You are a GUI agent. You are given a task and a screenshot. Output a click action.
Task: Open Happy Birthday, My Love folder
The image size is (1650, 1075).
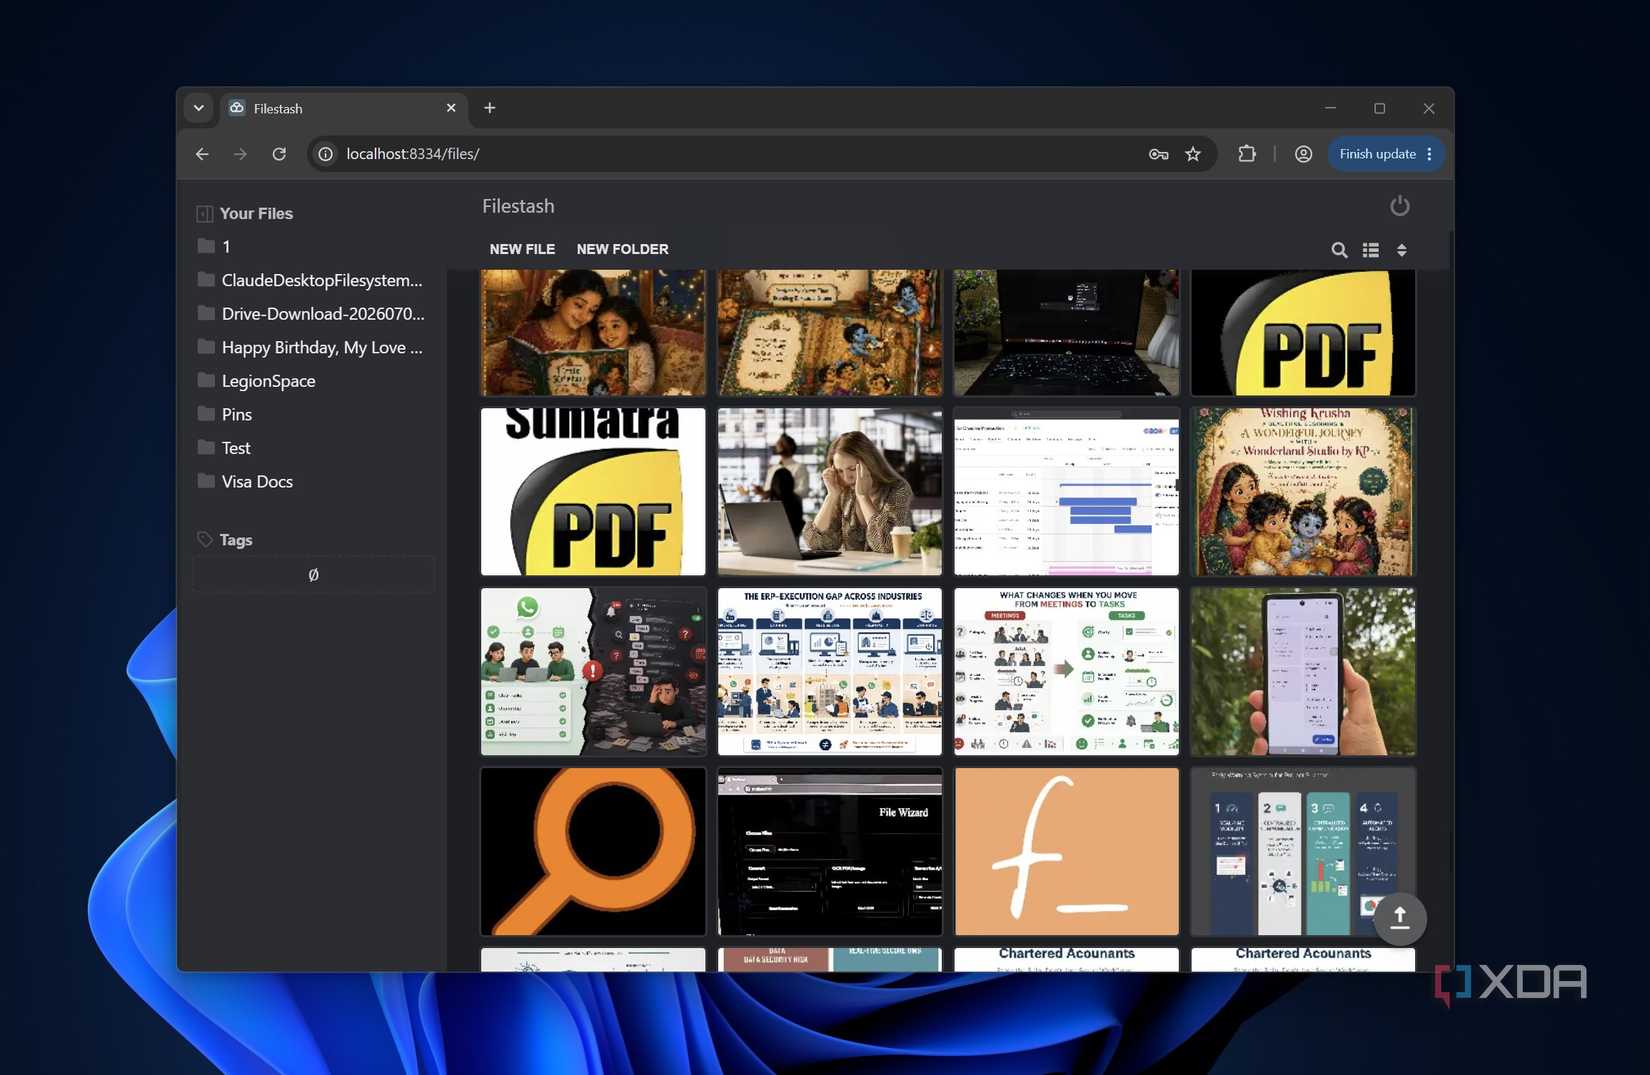[313, 348]
